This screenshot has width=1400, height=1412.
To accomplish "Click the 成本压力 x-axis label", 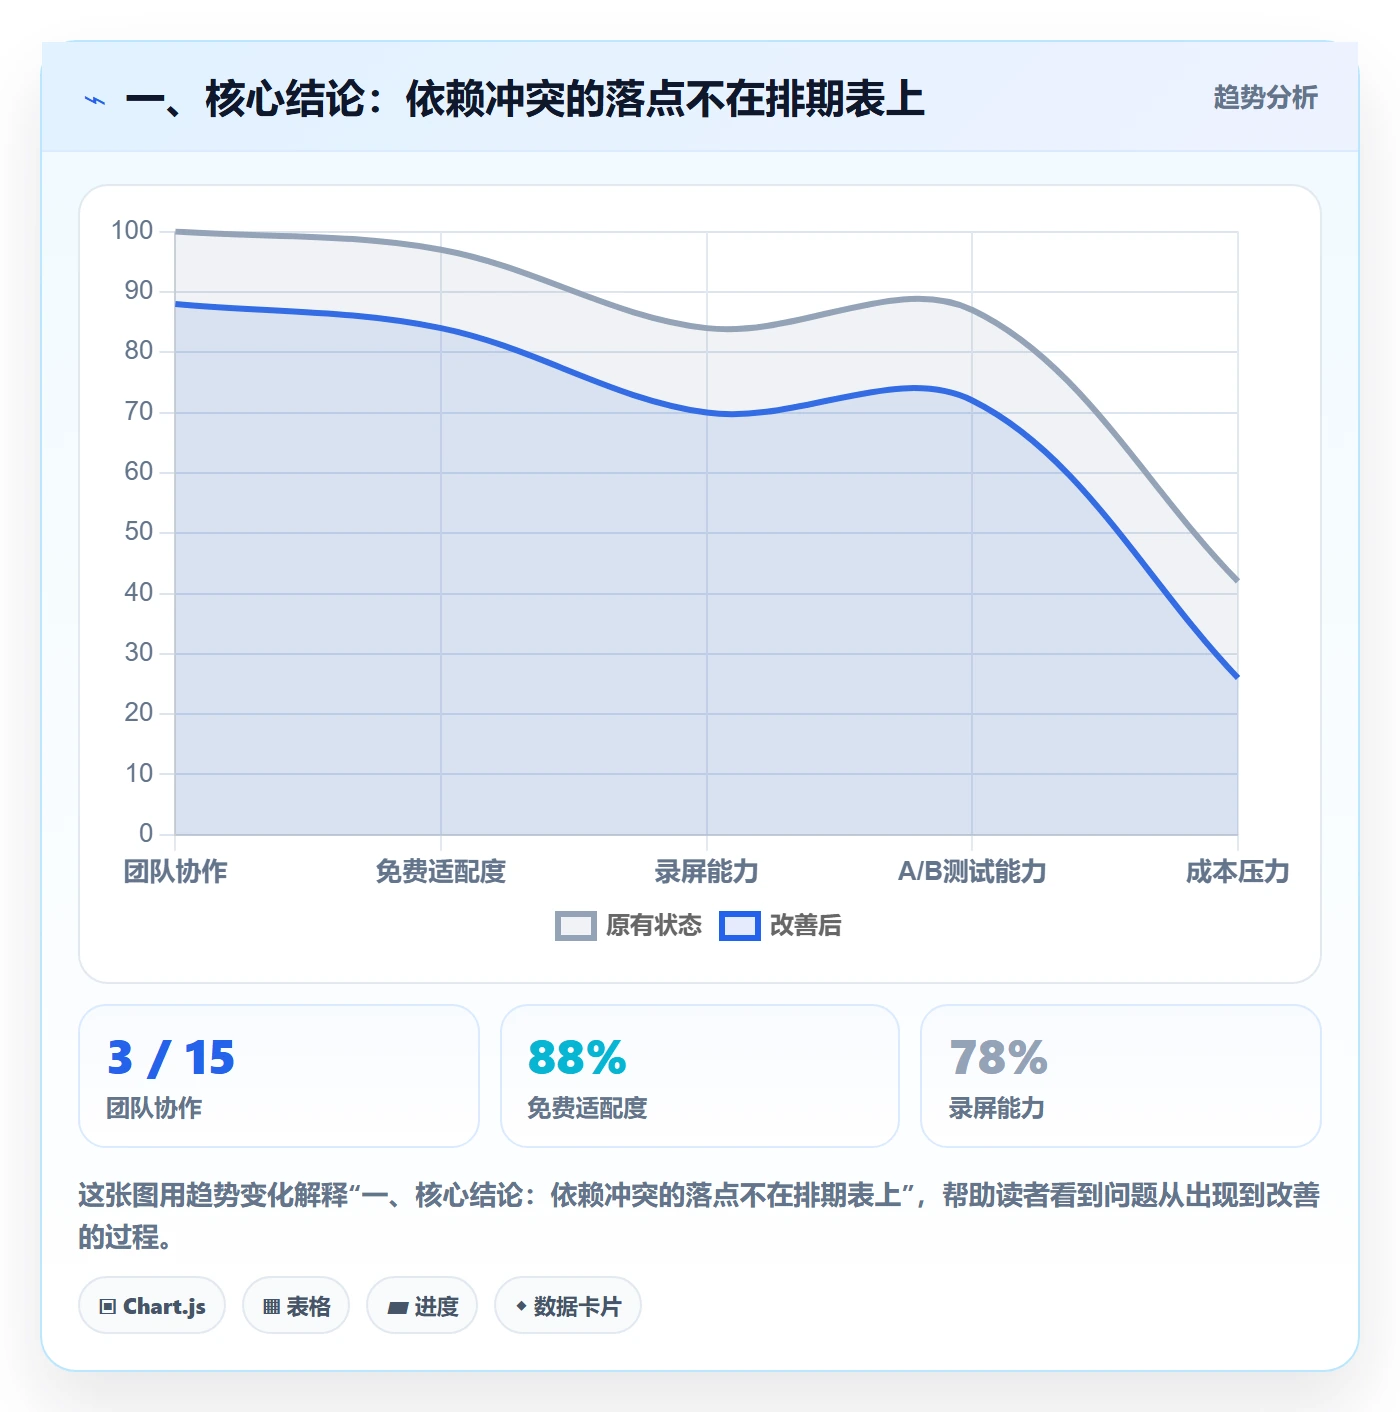I will [1237, 872].
